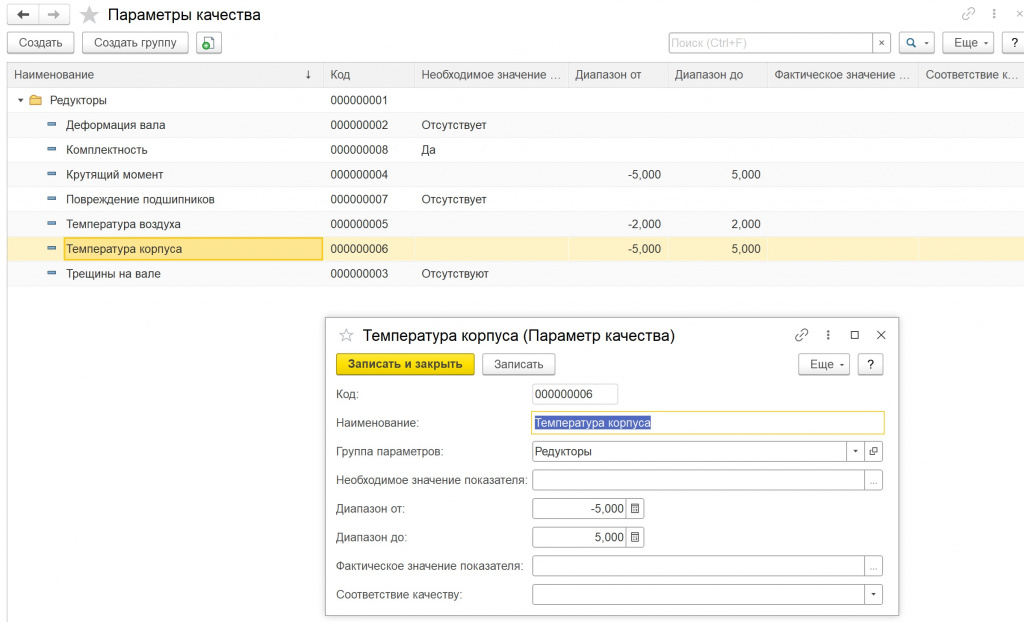Click the Диапазон от value field in dialog
Image resolution: width=1024 pixels, height=622 pixels.
coord(579,508)
